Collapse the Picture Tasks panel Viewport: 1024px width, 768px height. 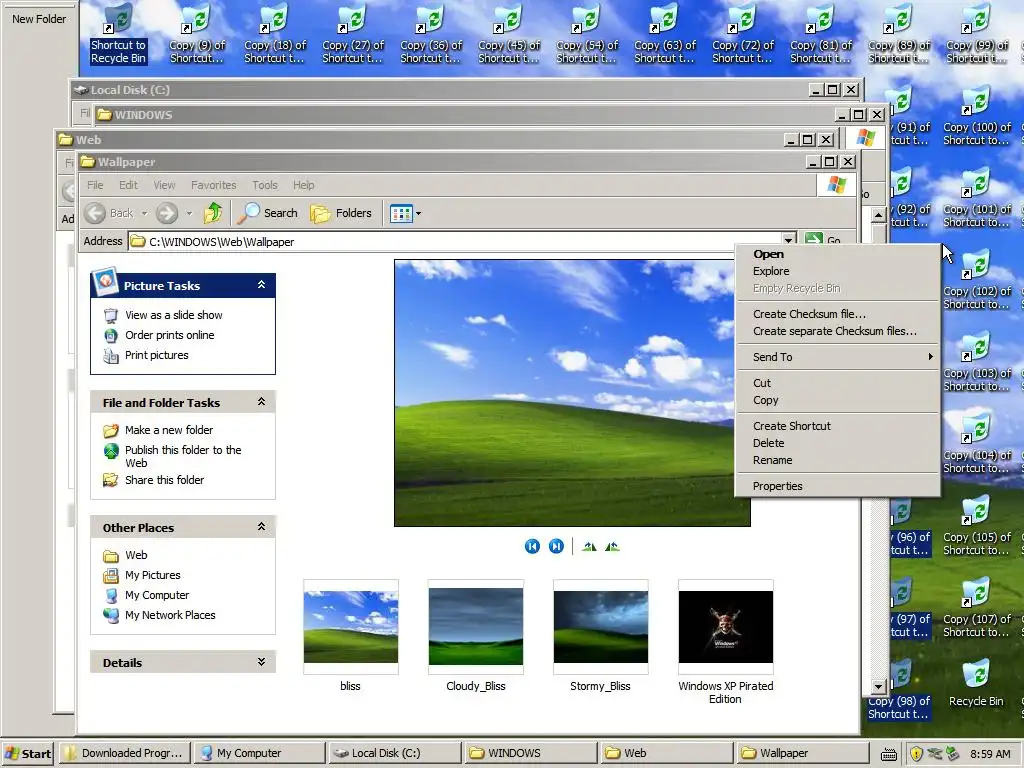coord(261,285)
